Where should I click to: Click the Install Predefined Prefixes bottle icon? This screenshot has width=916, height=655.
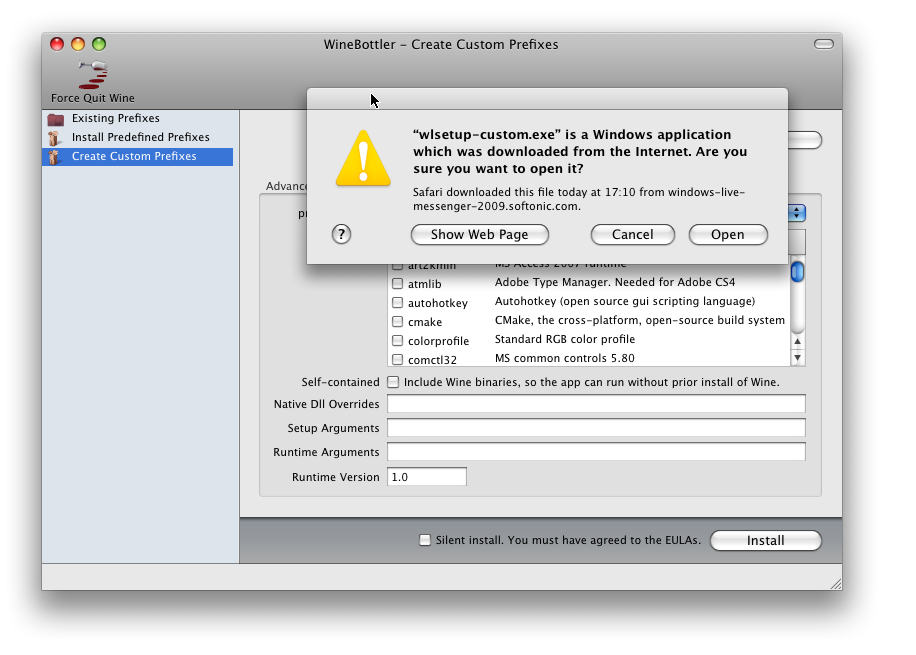click(x=54, y=138)
